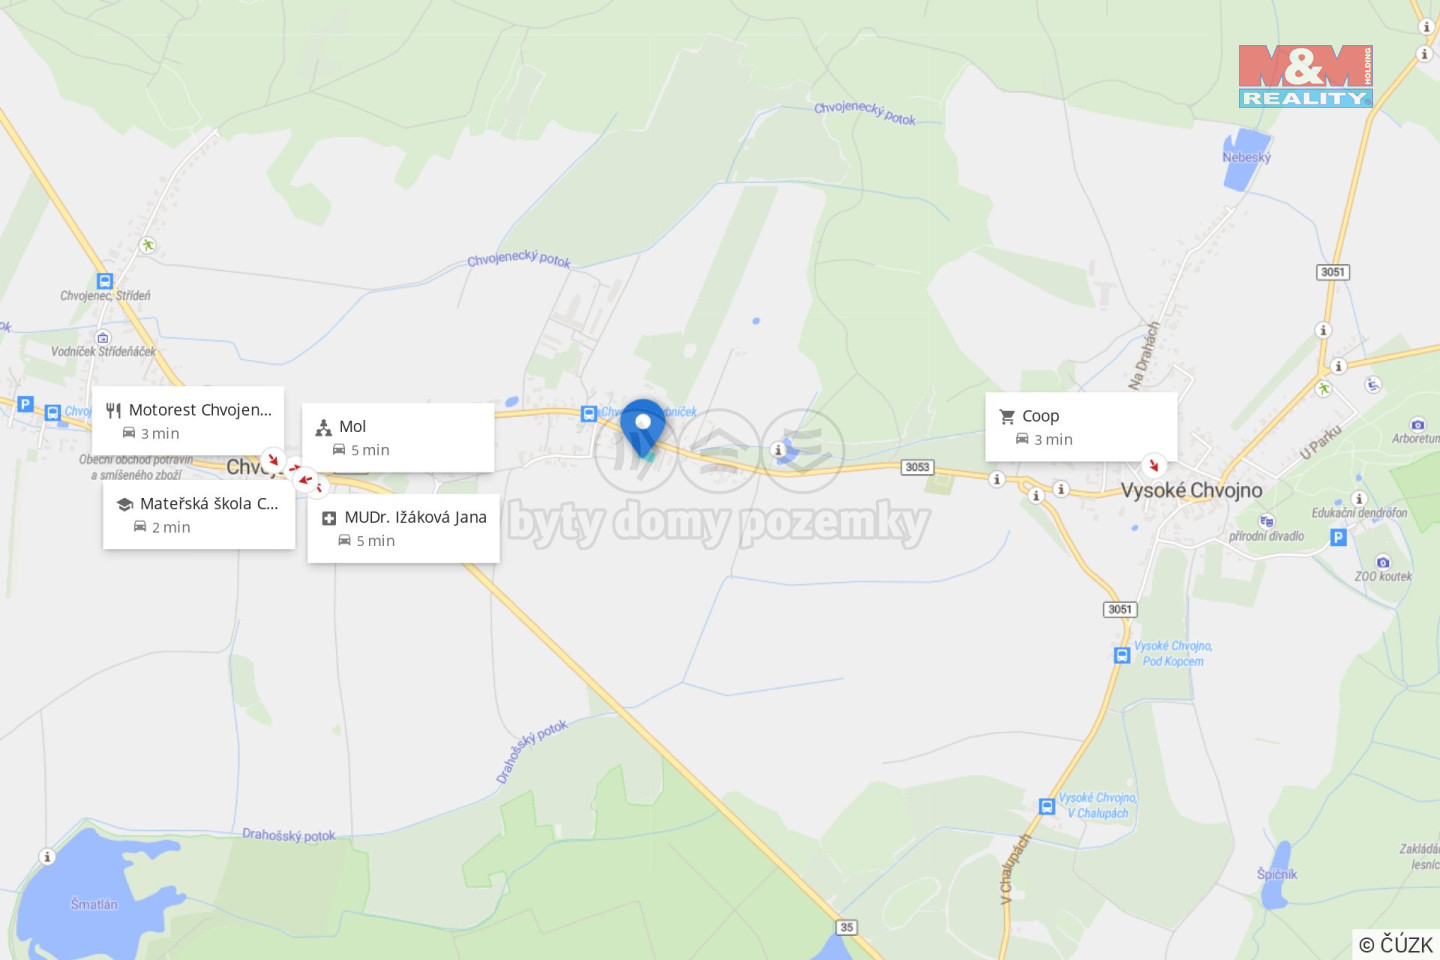Click the parking icon near Edukační dendrofon

[1338, 538]
